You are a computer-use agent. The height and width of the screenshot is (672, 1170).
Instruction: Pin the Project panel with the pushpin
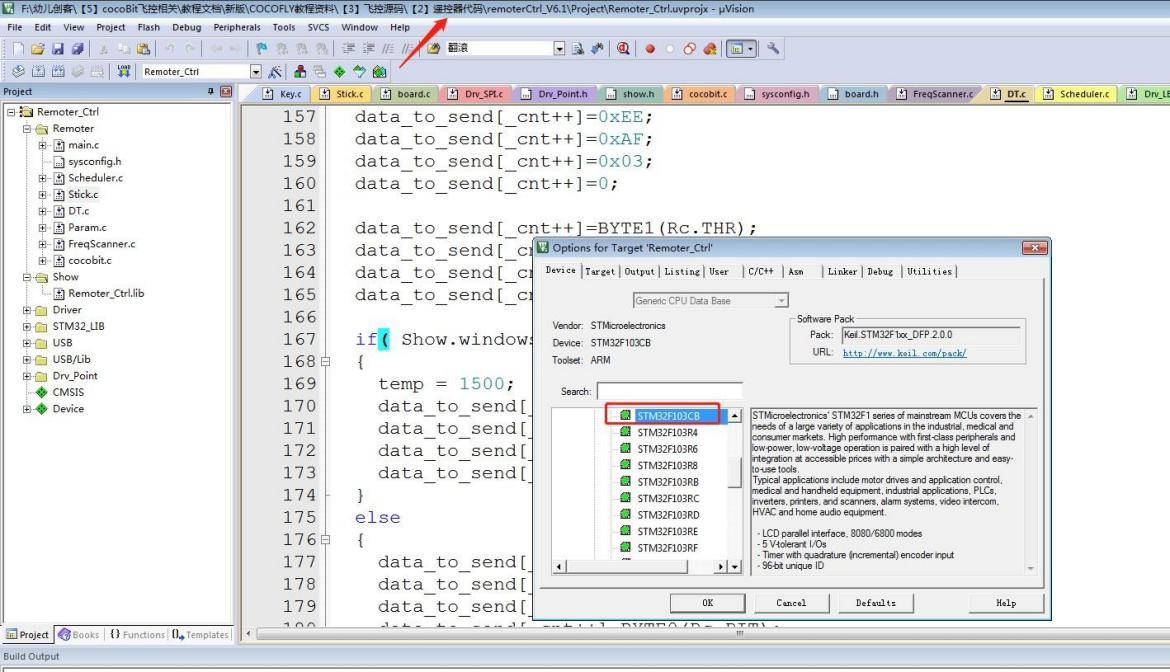coord(210,92)
